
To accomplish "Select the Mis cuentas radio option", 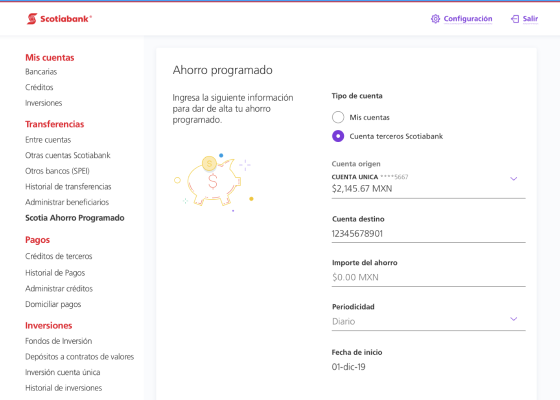I will point(338,117).
